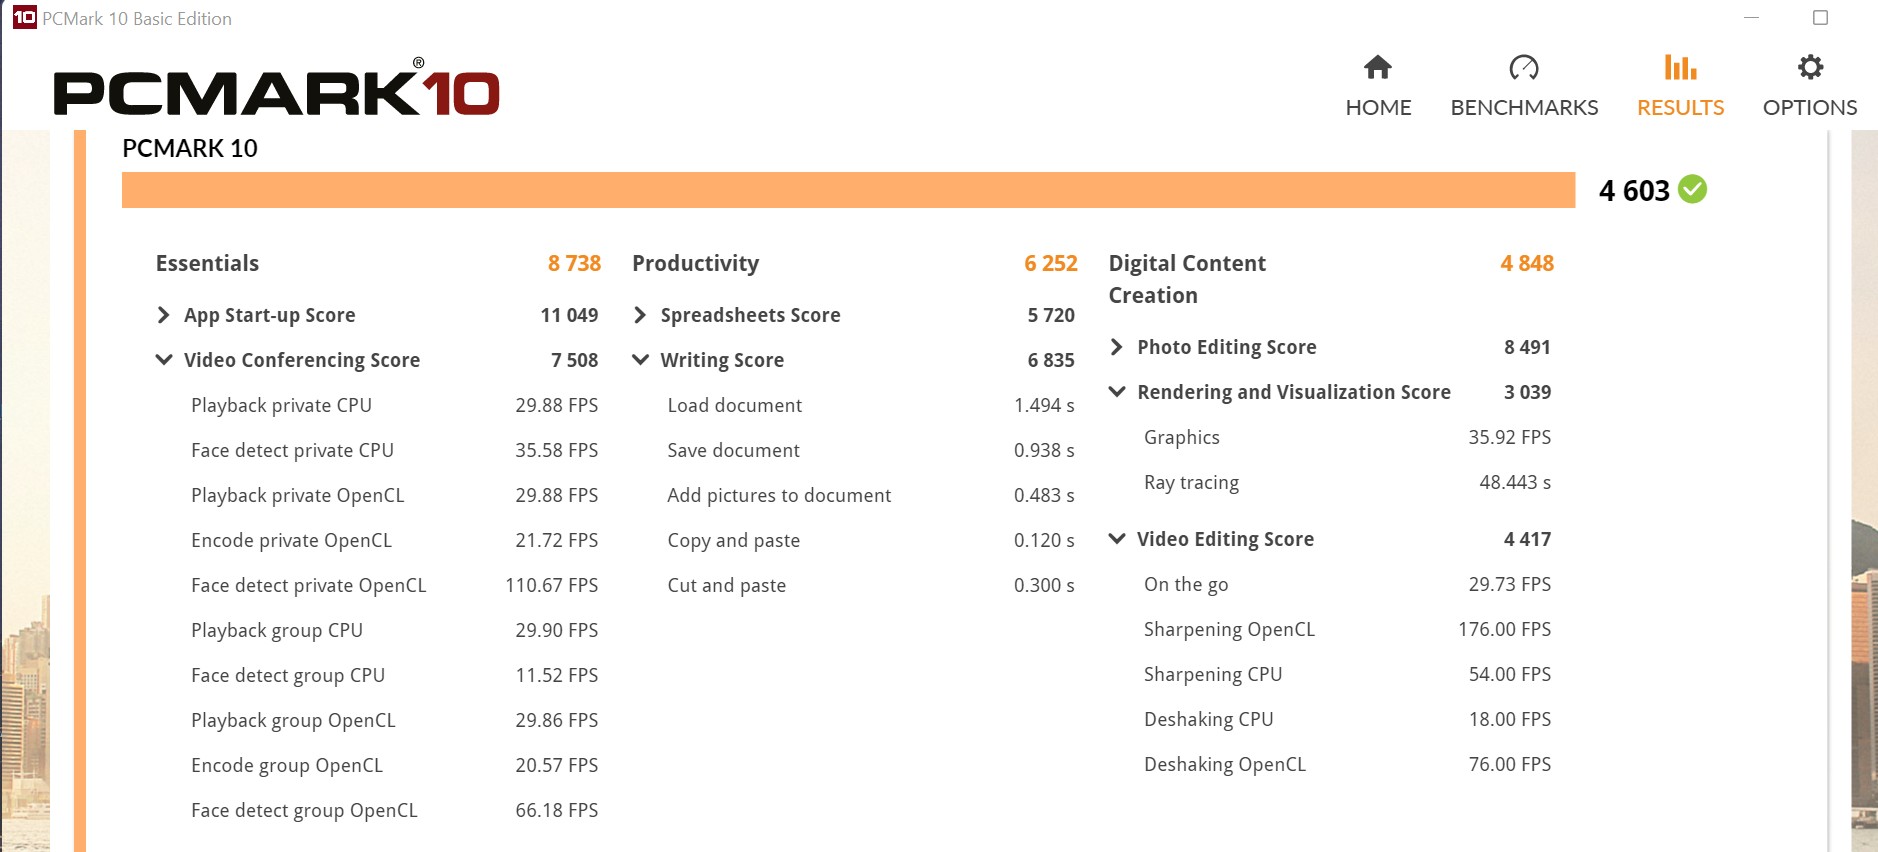Click the PCMark 10 Basic Edition window title
This screenshot has height=852, width=1878.
click(x=137, y=18)
